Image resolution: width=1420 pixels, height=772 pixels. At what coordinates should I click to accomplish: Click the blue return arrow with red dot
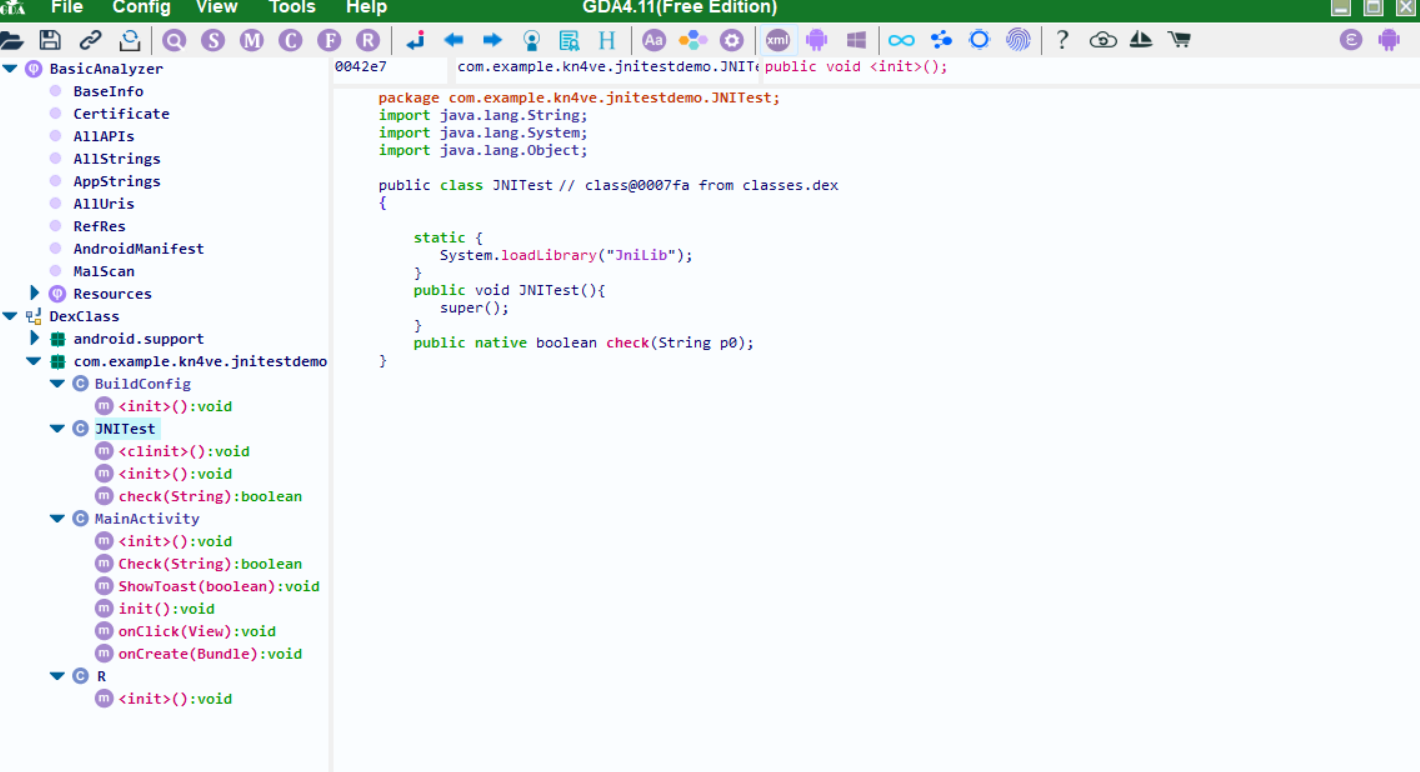[415, 40]
